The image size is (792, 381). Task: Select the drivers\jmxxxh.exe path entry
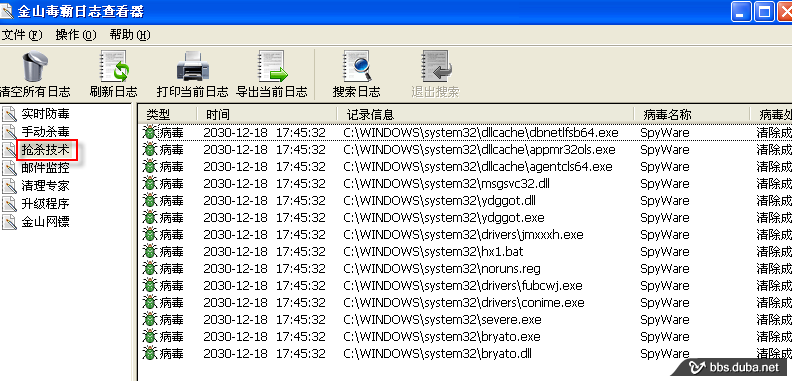point(463,234)
